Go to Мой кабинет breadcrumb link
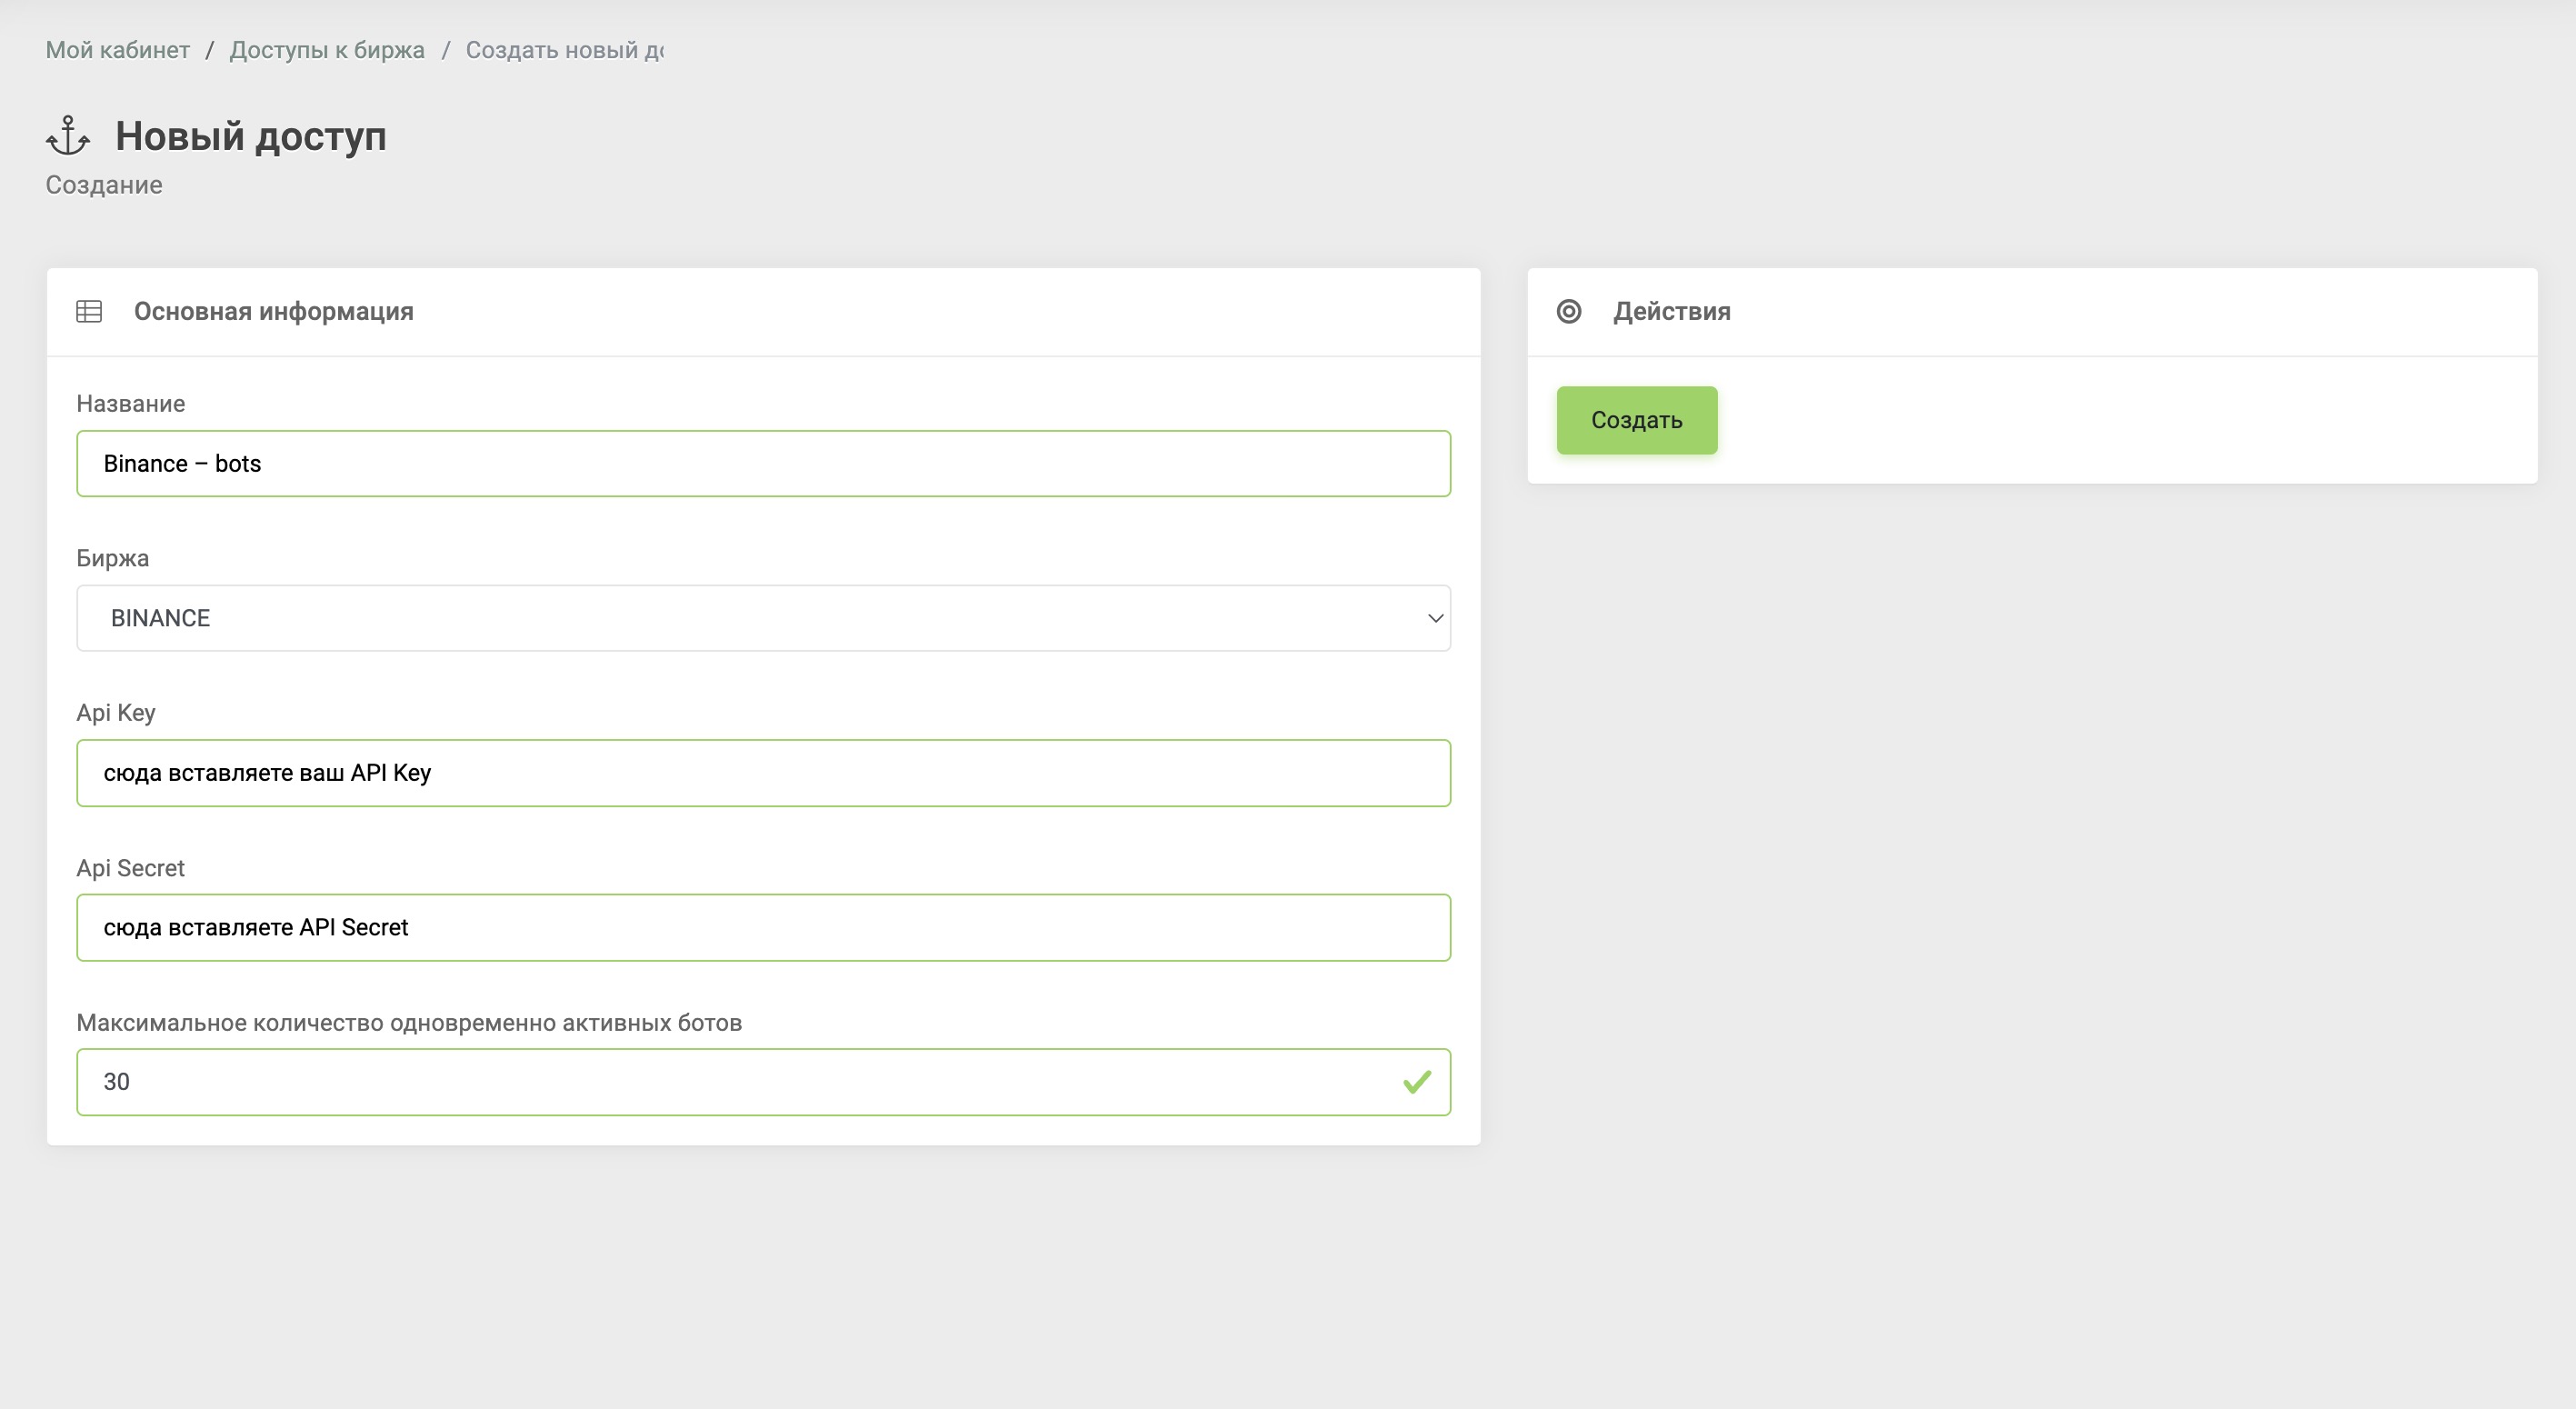Image resolution: width=2576 pixels, height=1409 pixels. (118, 50)
